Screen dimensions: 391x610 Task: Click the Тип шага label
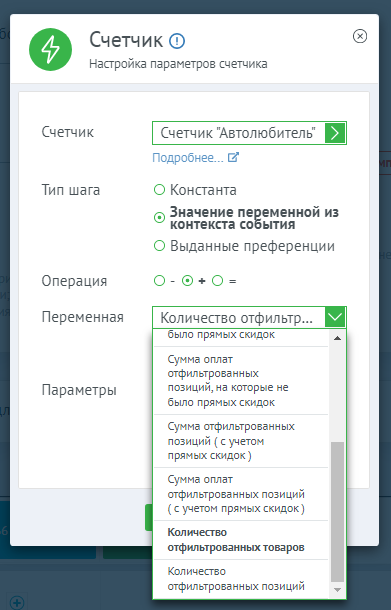point(71,190)
